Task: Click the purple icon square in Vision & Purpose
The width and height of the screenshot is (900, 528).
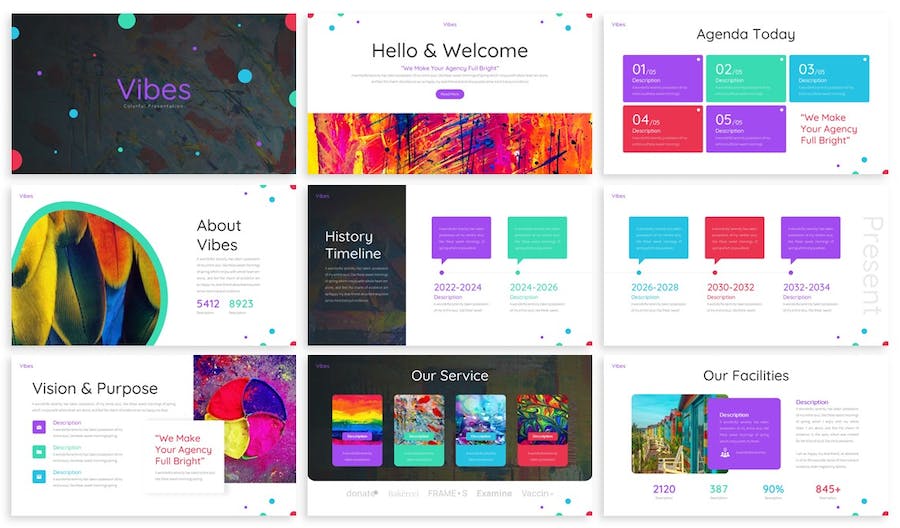Action: 39,427
